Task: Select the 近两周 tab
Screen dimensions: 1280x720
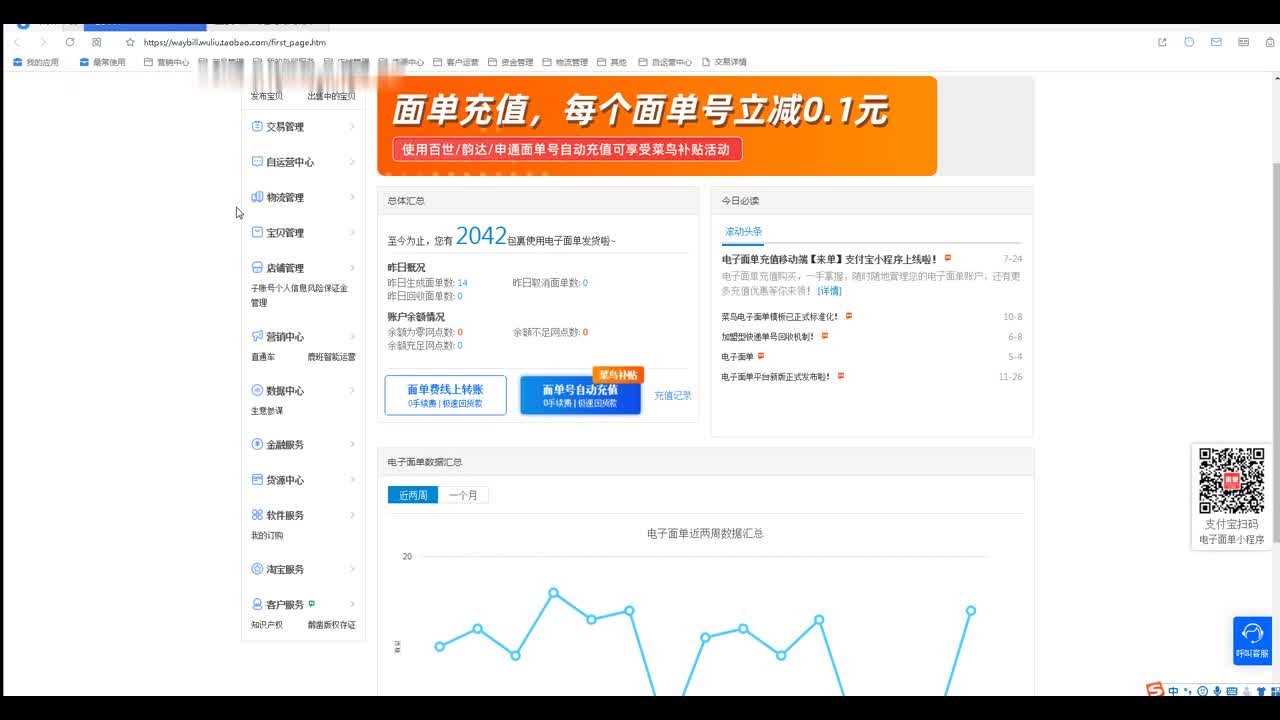Action: click(413, 495)
